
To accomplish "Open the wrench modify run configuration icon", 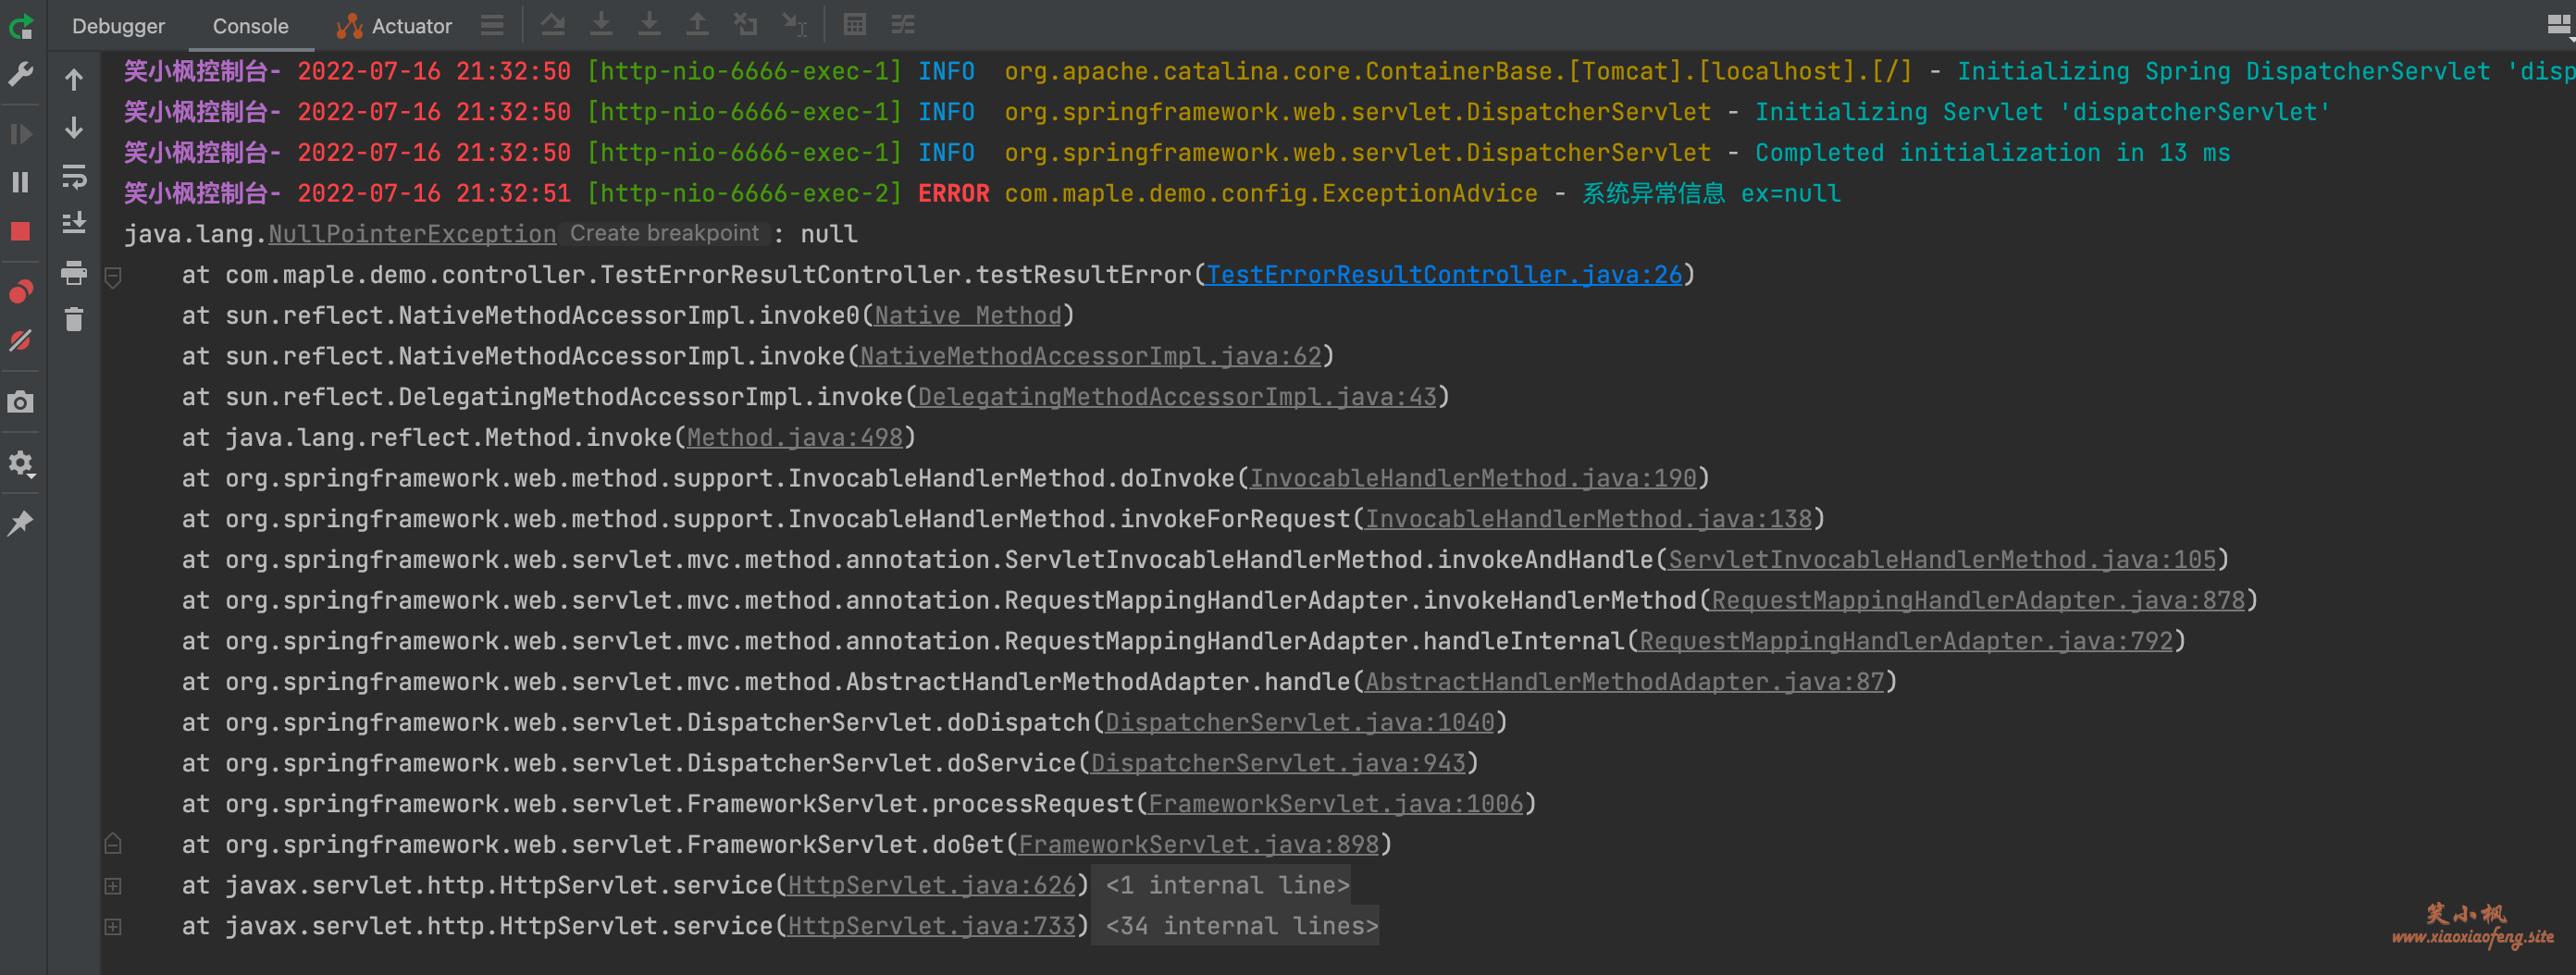I will 21,74.
